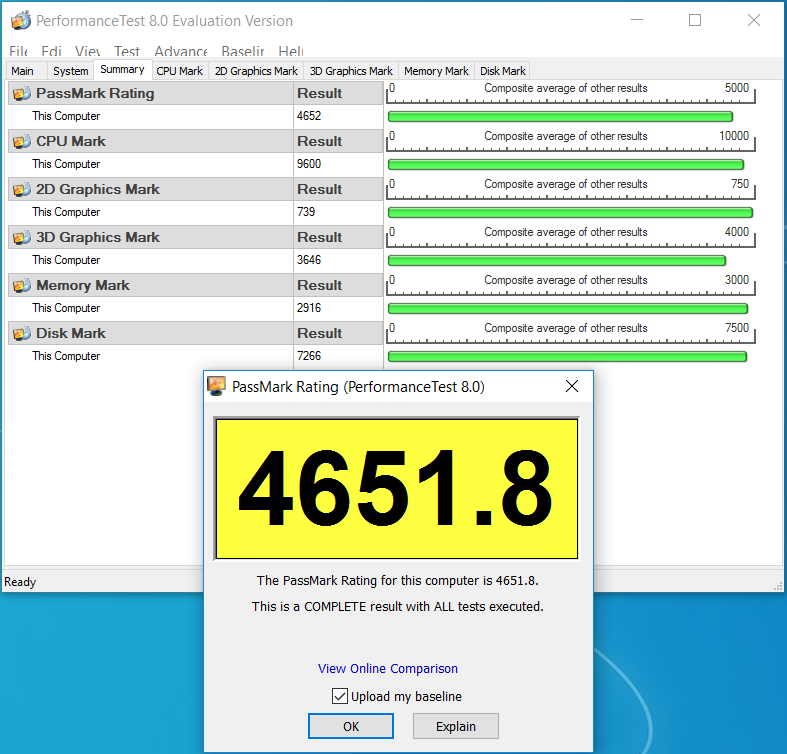This screenshot has height=754, width=787.
Task: Click the Memory Mark row icon
Action: pos(22,285)
